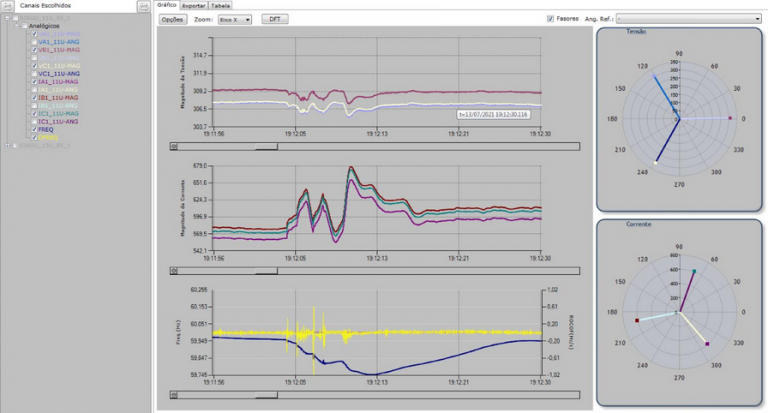Click the reset icon left of voltage chart scrollbar

(176, 146)
